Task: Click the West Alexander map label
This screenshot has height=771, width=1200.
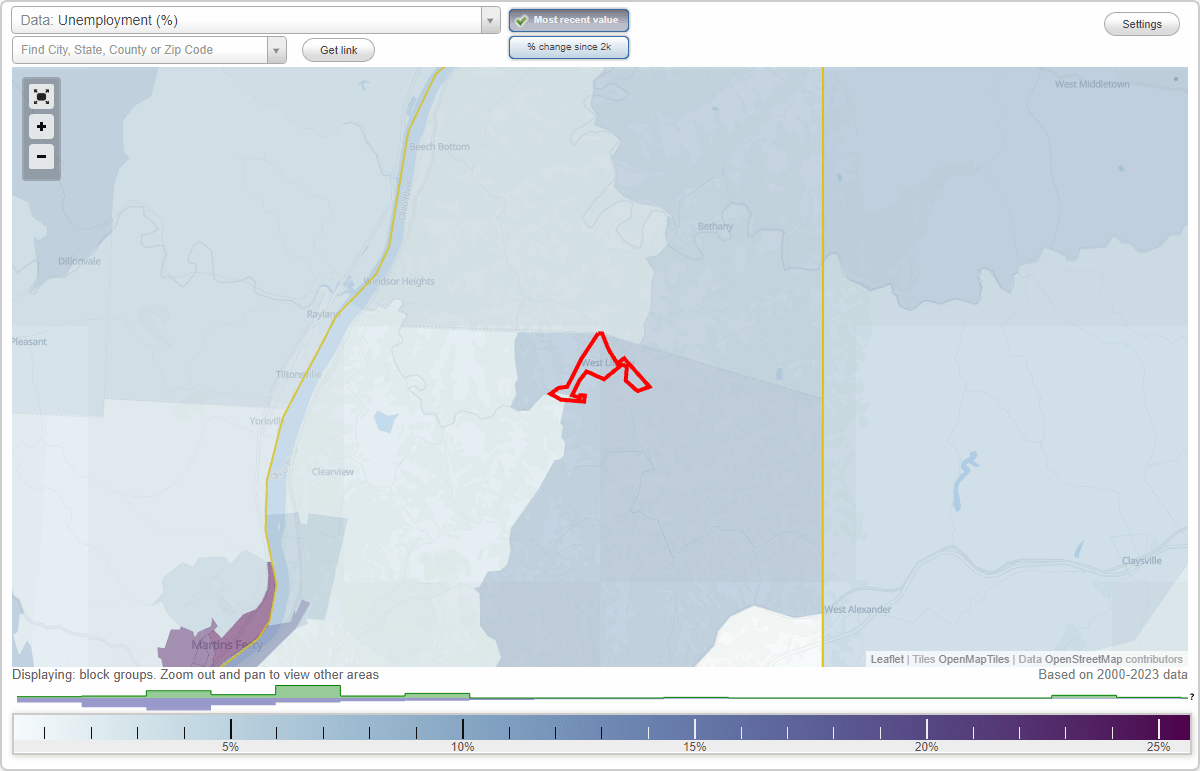Action: (857, 609)
